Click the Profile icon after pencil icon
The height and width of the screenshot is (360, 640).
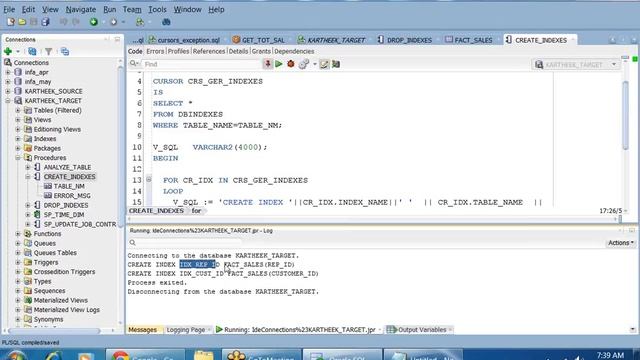(x=336, y=64)
